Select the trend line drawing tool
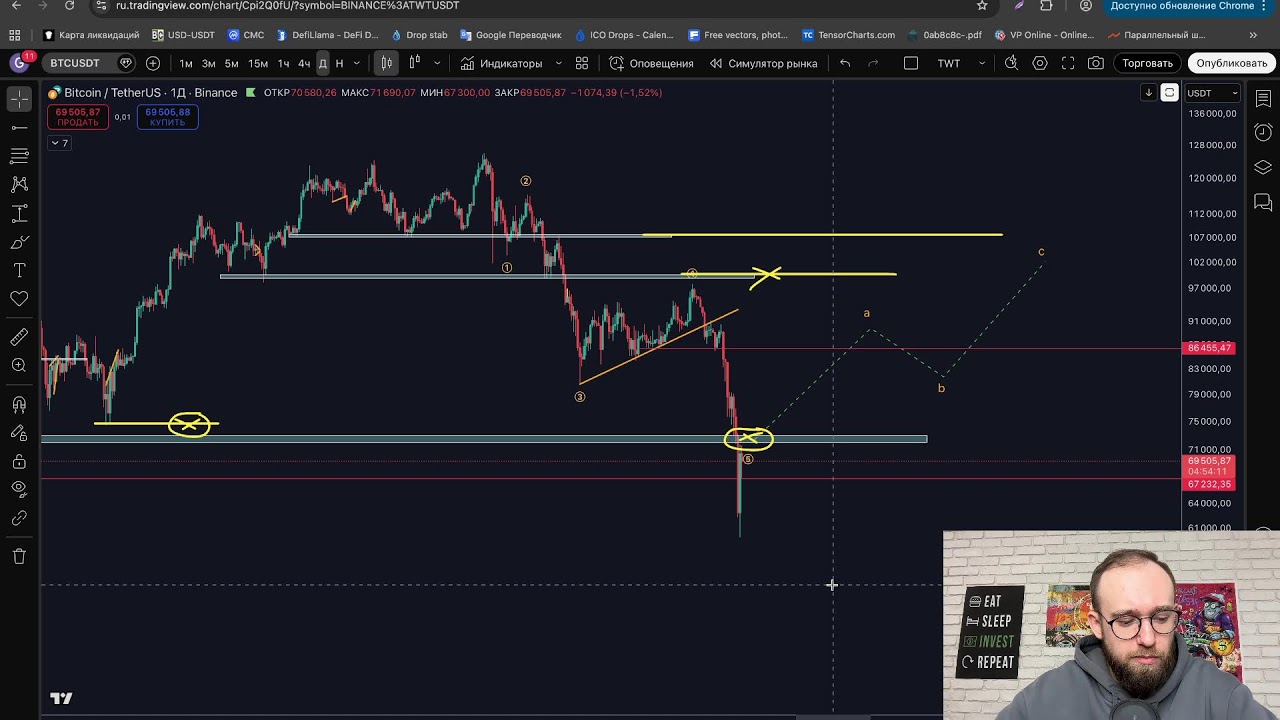 19,128
